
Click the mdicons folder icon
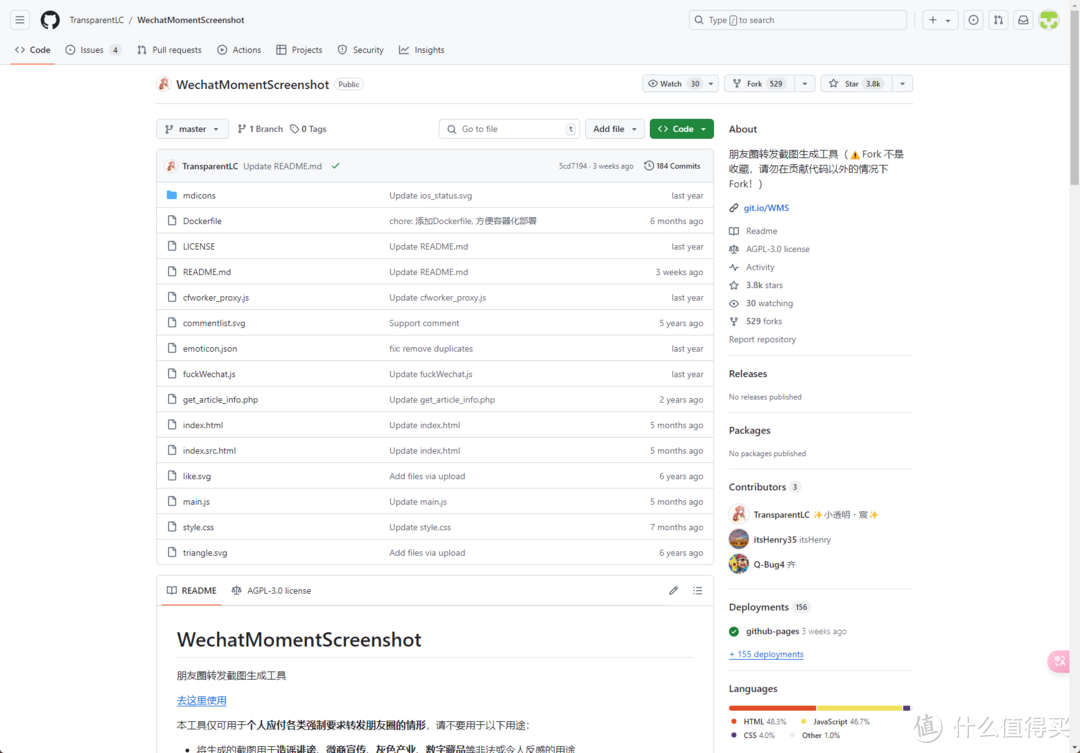(172, 195)
